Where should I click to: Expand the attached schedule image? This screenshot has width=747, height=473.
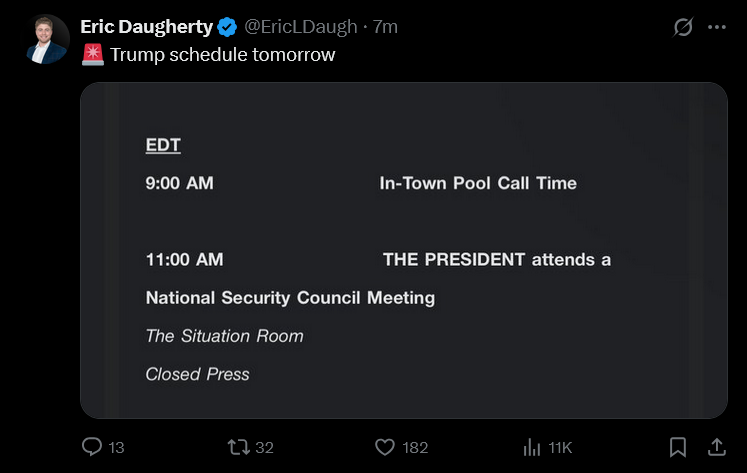point(404,251)
